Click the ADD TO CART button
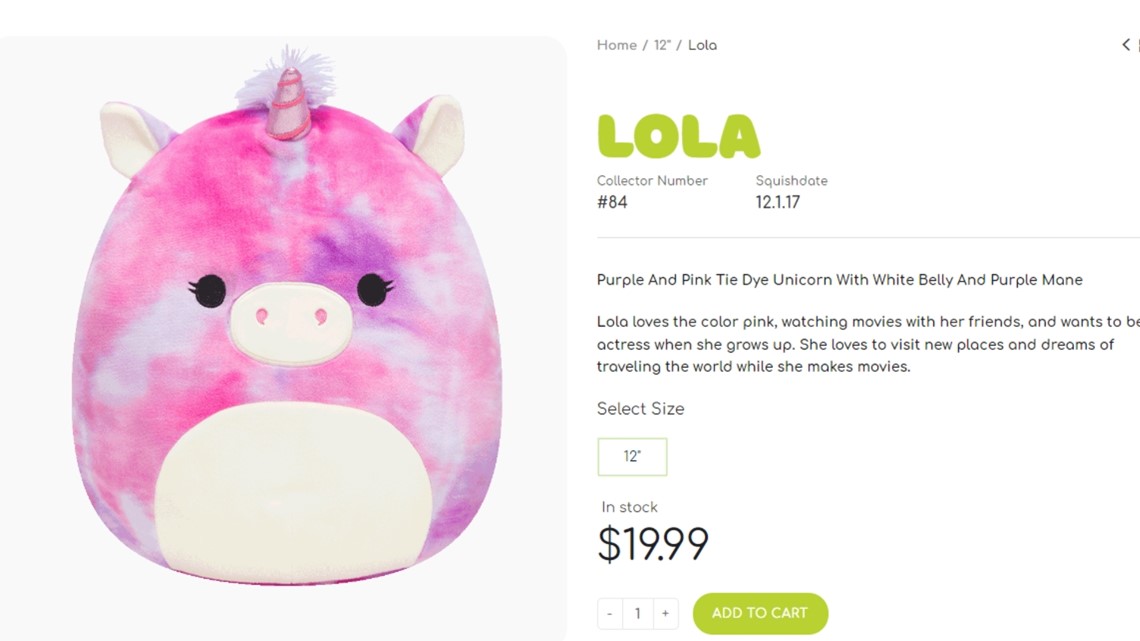Image resolution: width=1140 pixels, height=641 pixels. [760, 613]
